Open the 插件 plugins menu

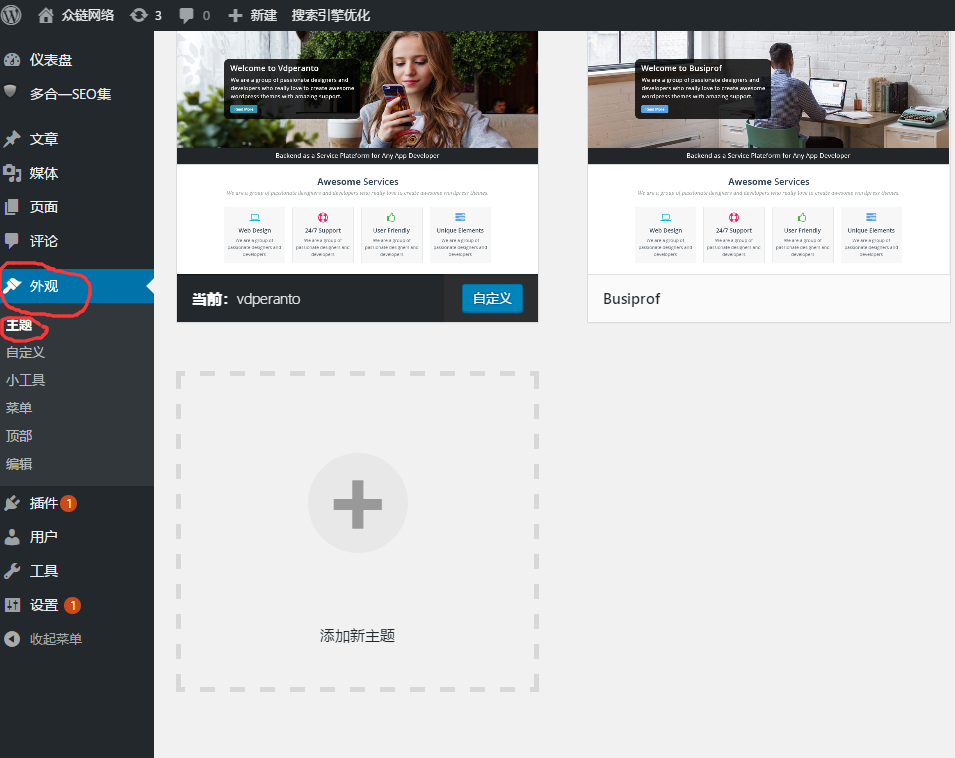click(43, 503)
